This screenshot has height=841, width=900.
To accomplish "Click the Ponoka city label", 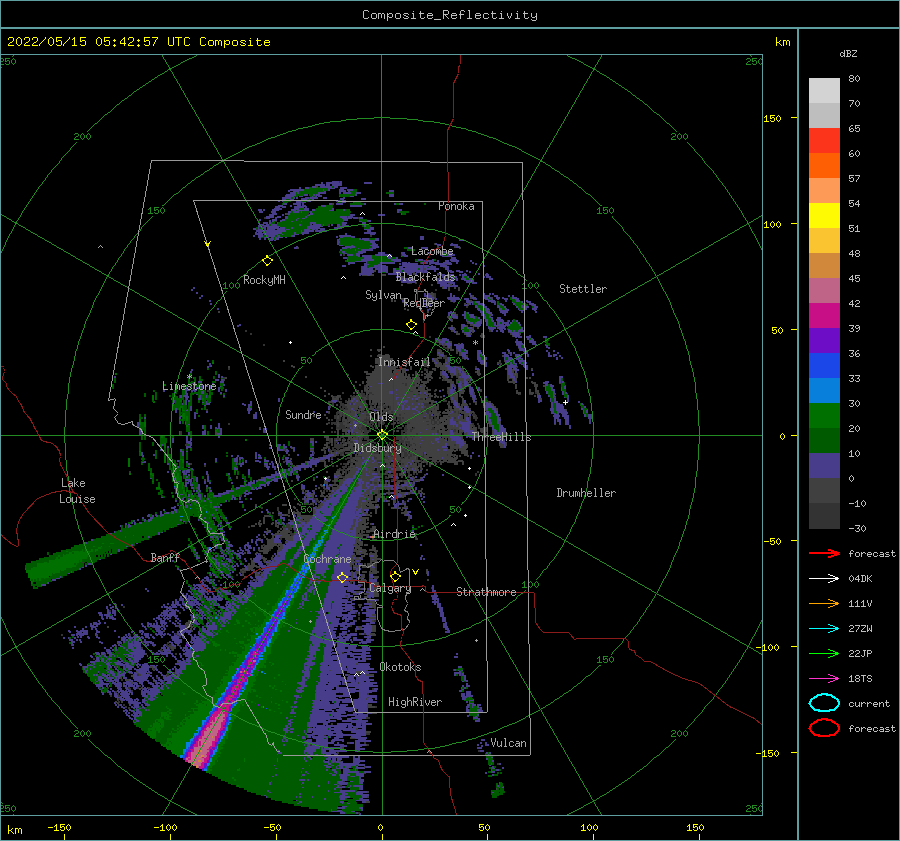I will coord(456,206).
